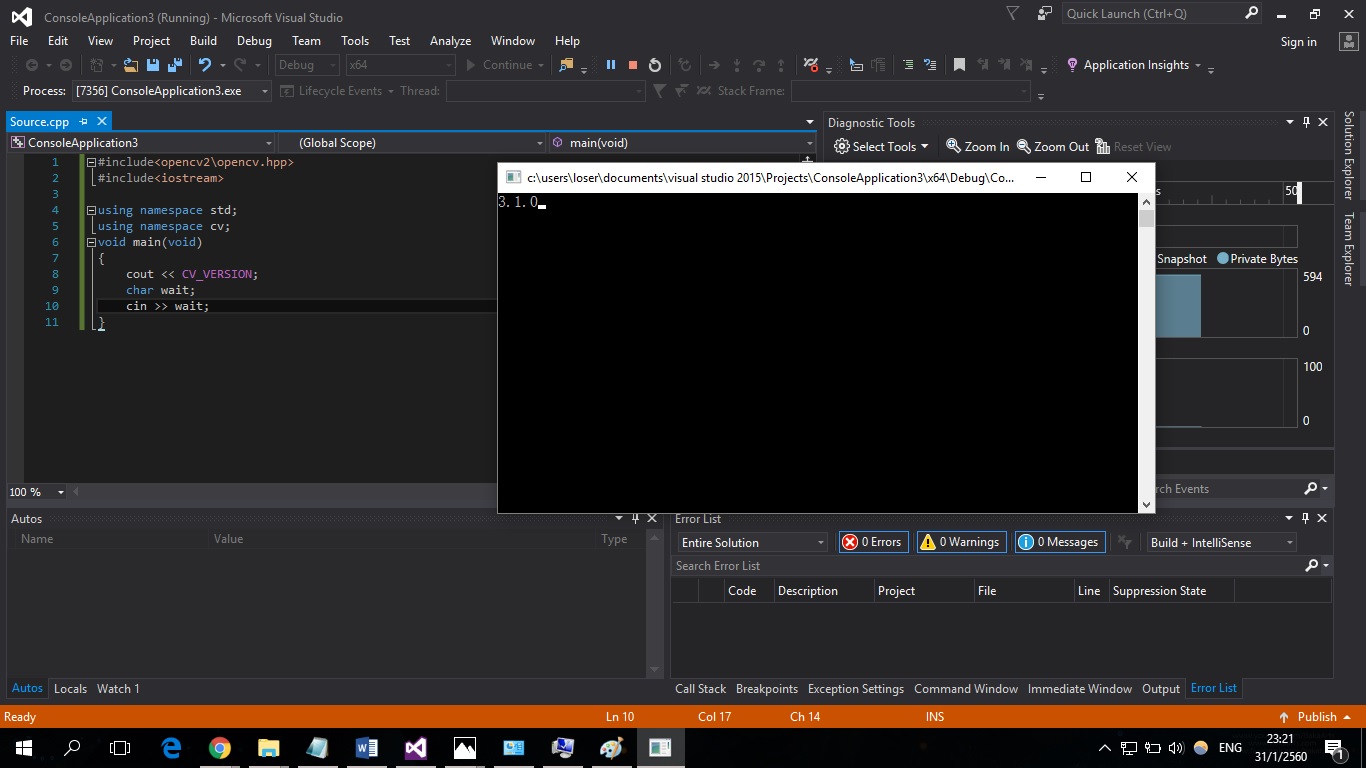The image size is (1366, 768).
Task: Toggle the 0 Errors filter
Action: point(872,542)
